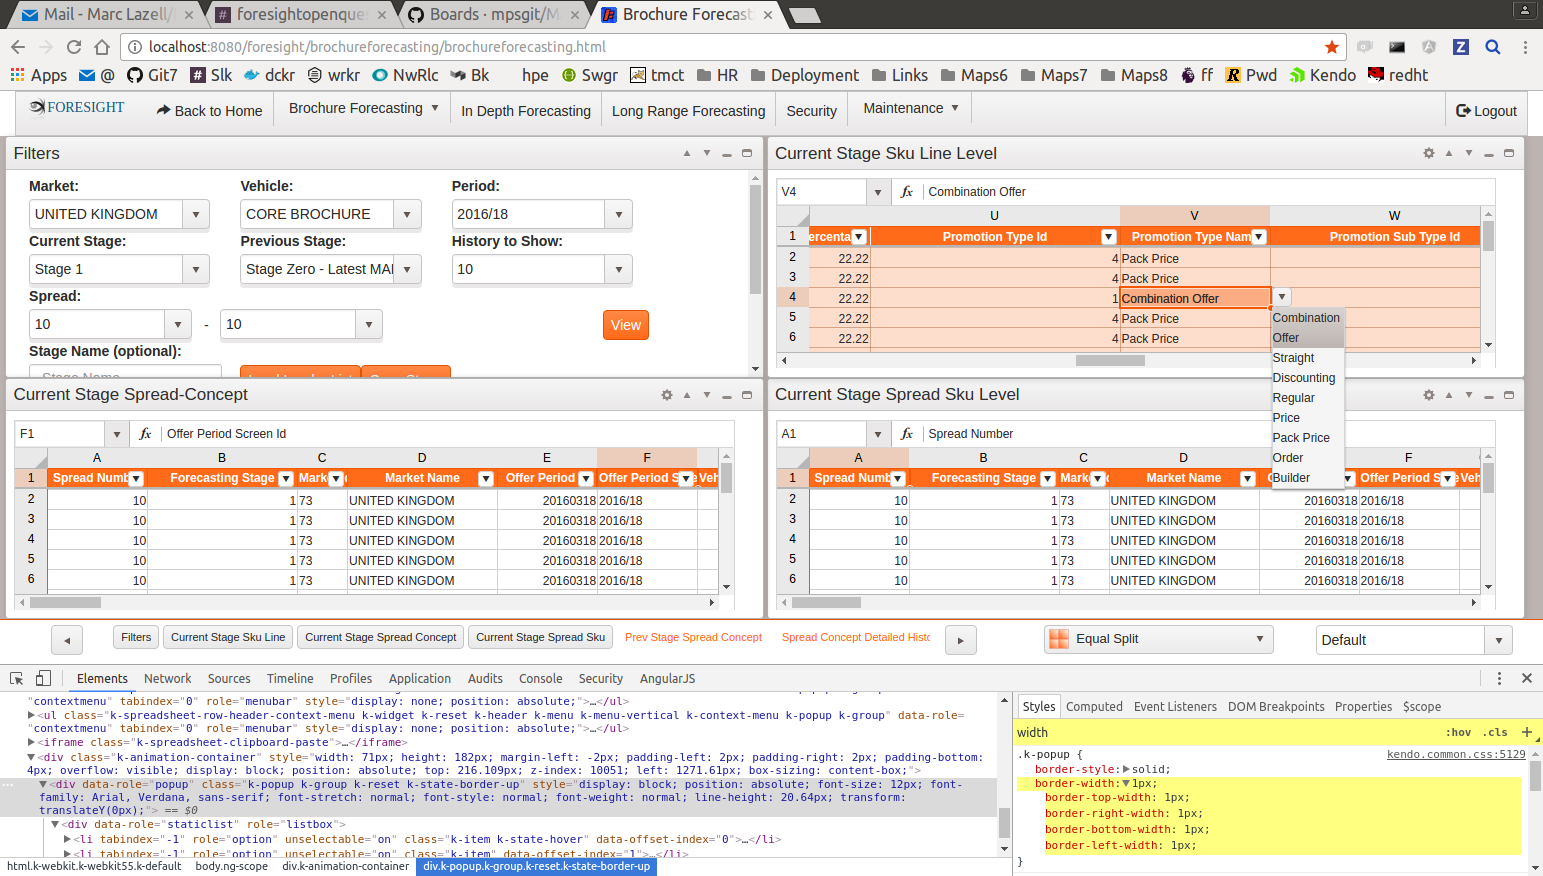Click the bookmark star in the address bar
Screen dimensions: 1543x876
(1331, 47)
